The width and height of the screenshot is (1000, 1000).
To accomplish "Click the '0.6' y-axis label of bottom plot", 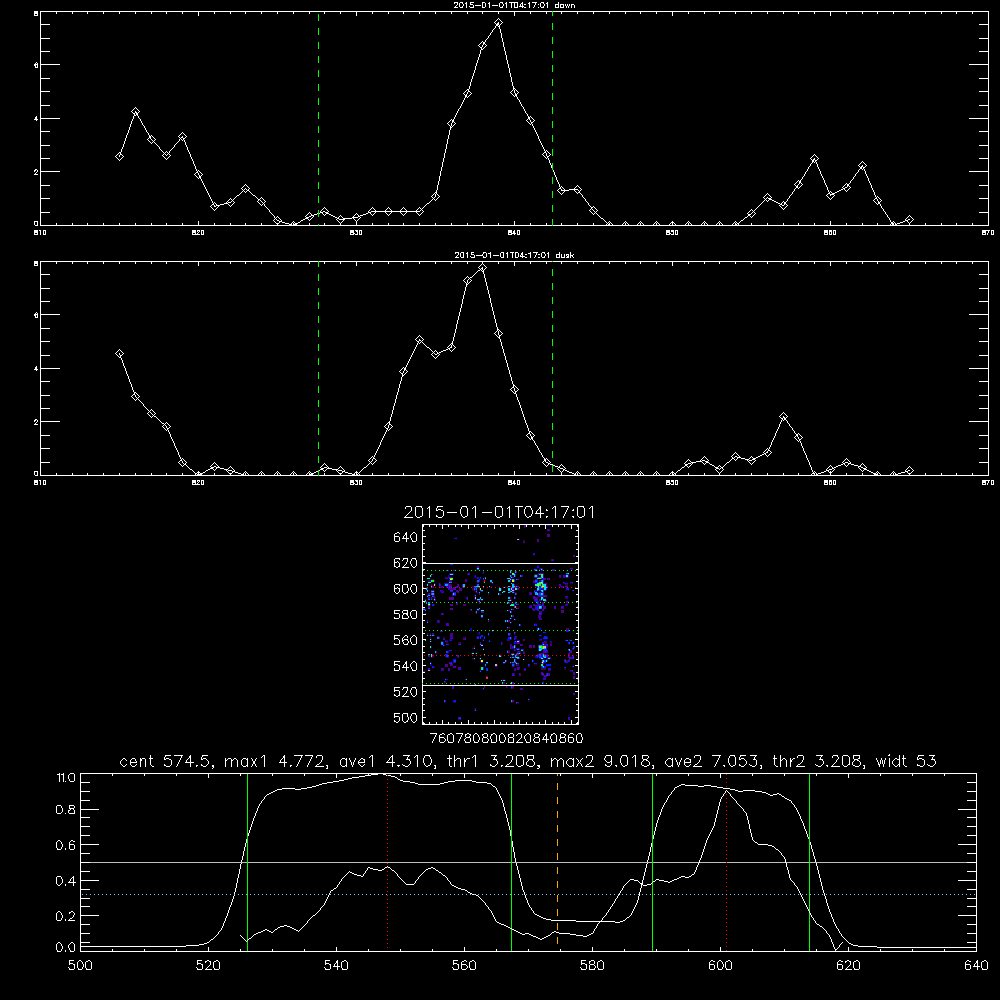I will coord(66,845).
